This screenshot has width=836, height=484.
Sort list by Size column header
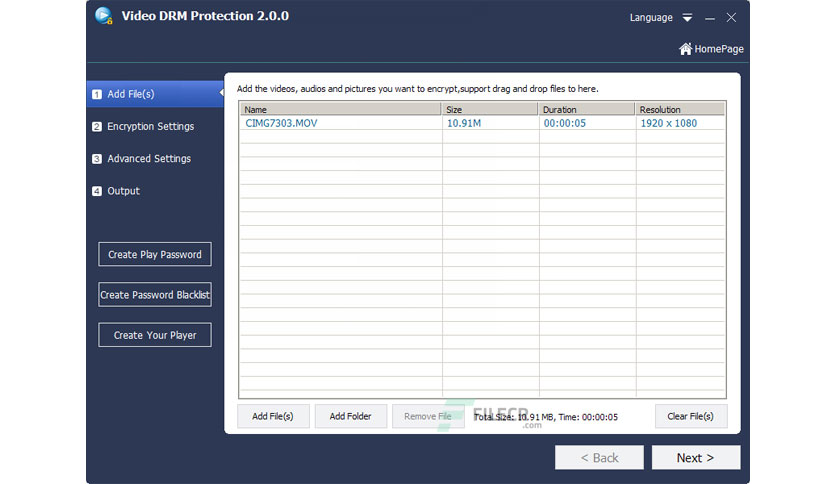489,109
